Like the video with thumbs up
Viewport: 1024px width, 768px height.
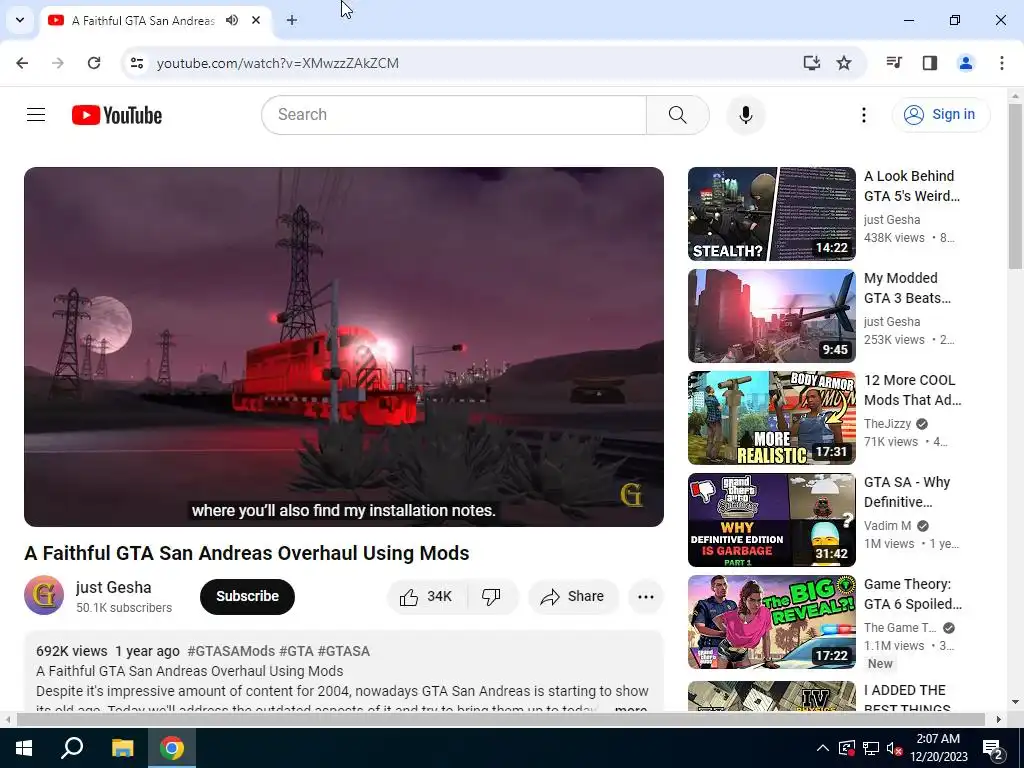coord(428,596)
